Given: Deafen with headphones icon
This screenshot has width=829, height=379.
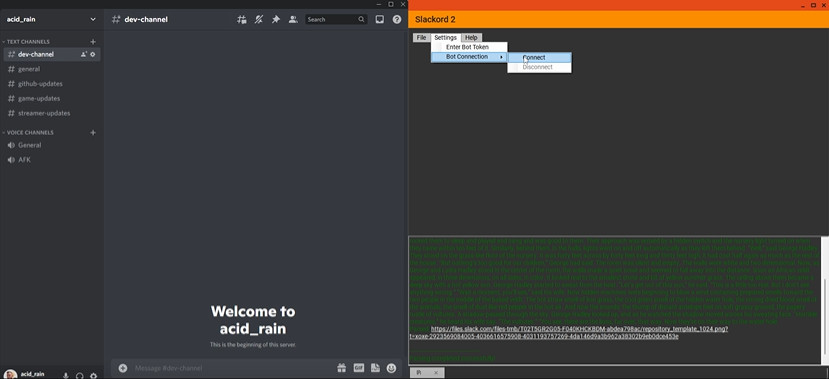Looking at the screenshot, I should [x=79, y=375].
